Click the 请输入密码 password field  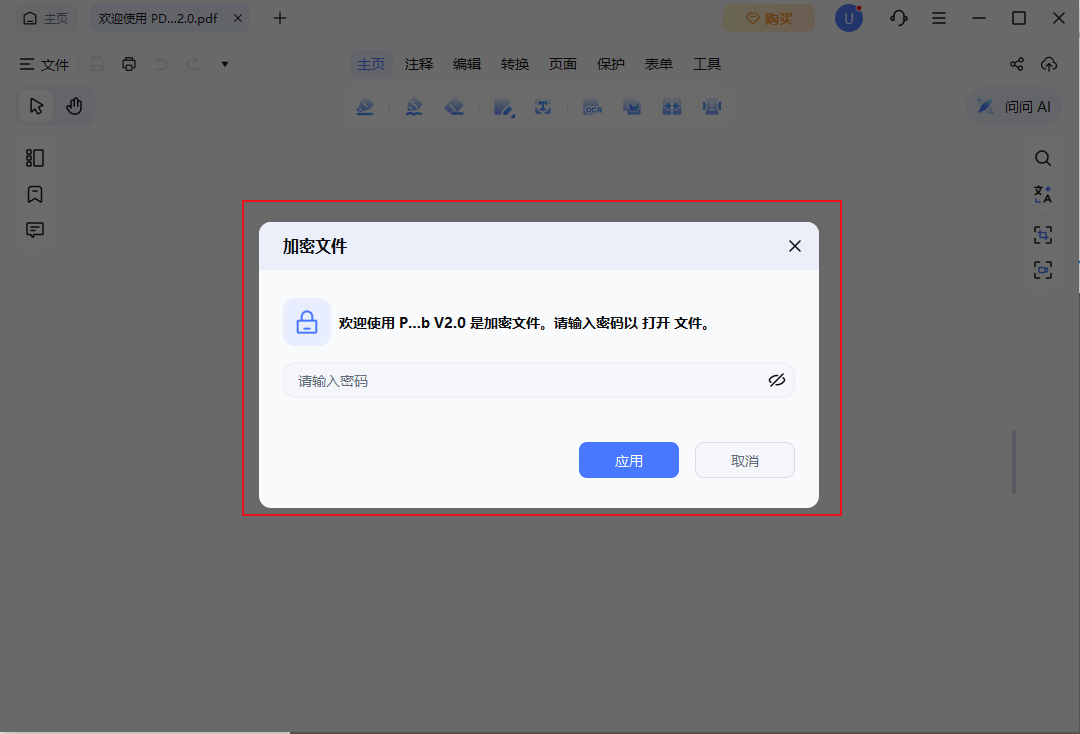[x=539, y=380]
